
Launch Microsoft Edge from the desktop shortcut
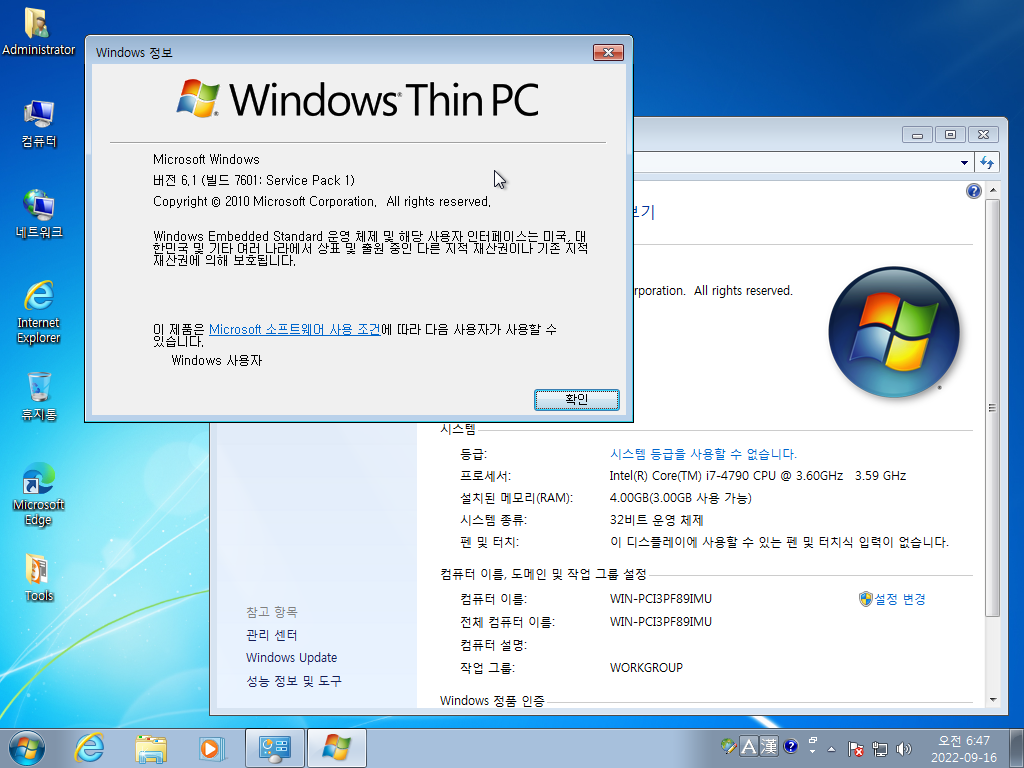39,494
